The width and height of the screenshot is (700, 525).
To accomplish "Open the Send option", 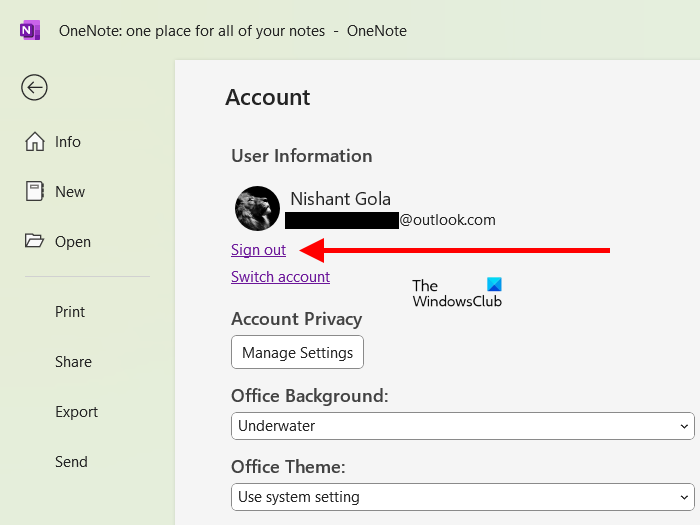I will [x=71, y=462].
